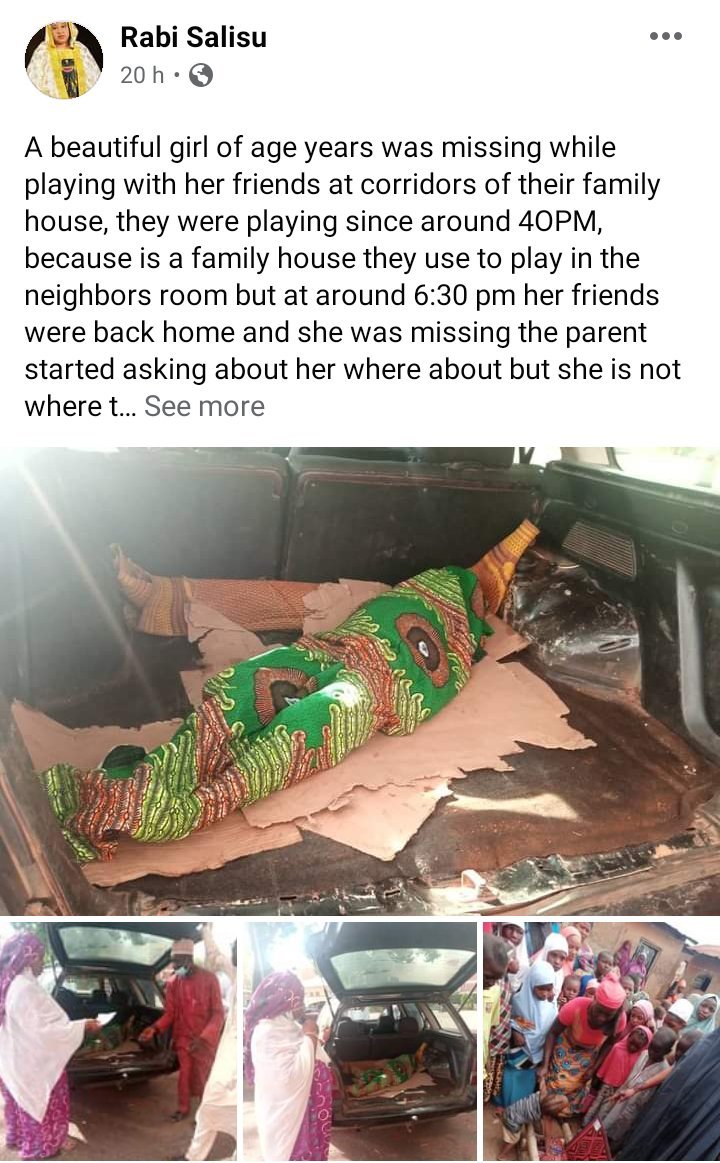This screenshot has width=720, height=1163.
Task: Open thumbnail showing the gathered crowd
Action: (601, 1041)
